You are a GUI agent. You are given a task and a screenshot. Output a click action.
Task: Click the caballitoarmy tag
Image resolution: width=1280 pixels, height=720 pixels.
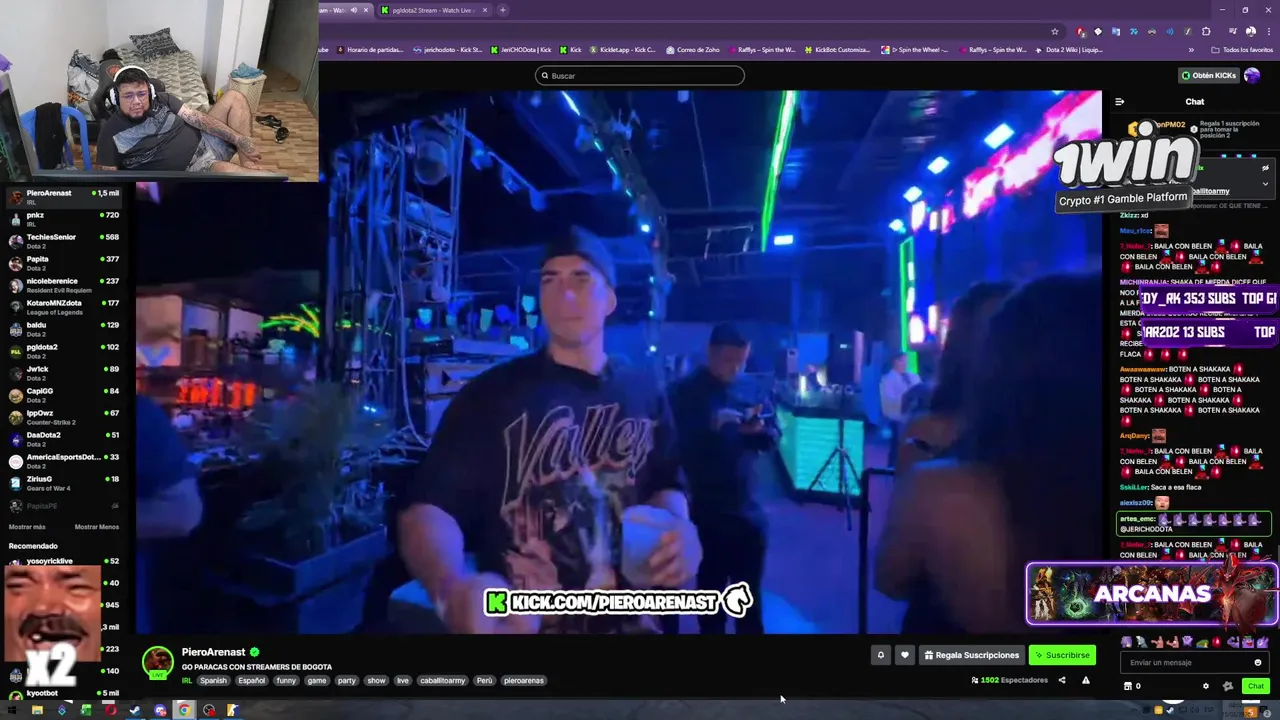point(442,681)
